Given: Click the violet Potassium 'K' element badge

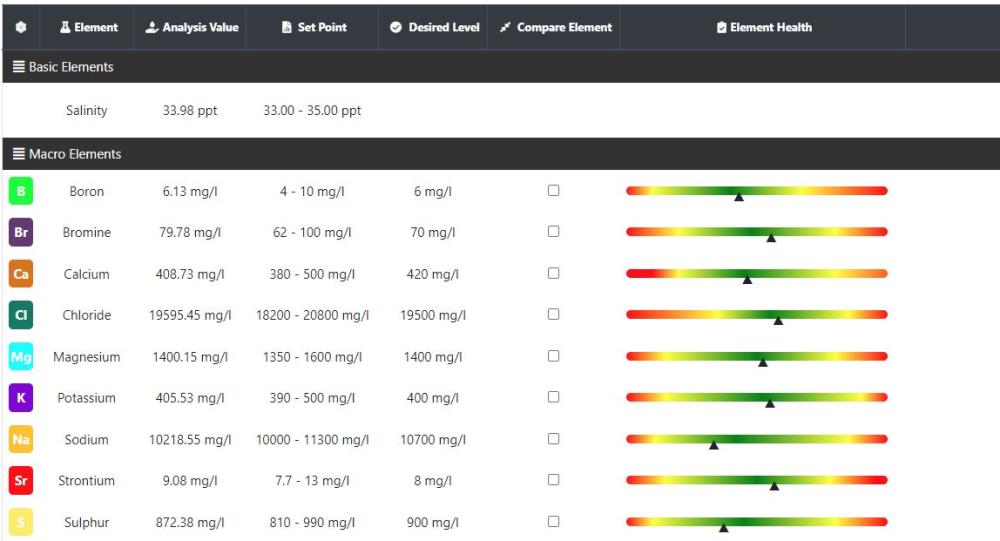Looking at the screenshot, I should [x=21, y=398].
